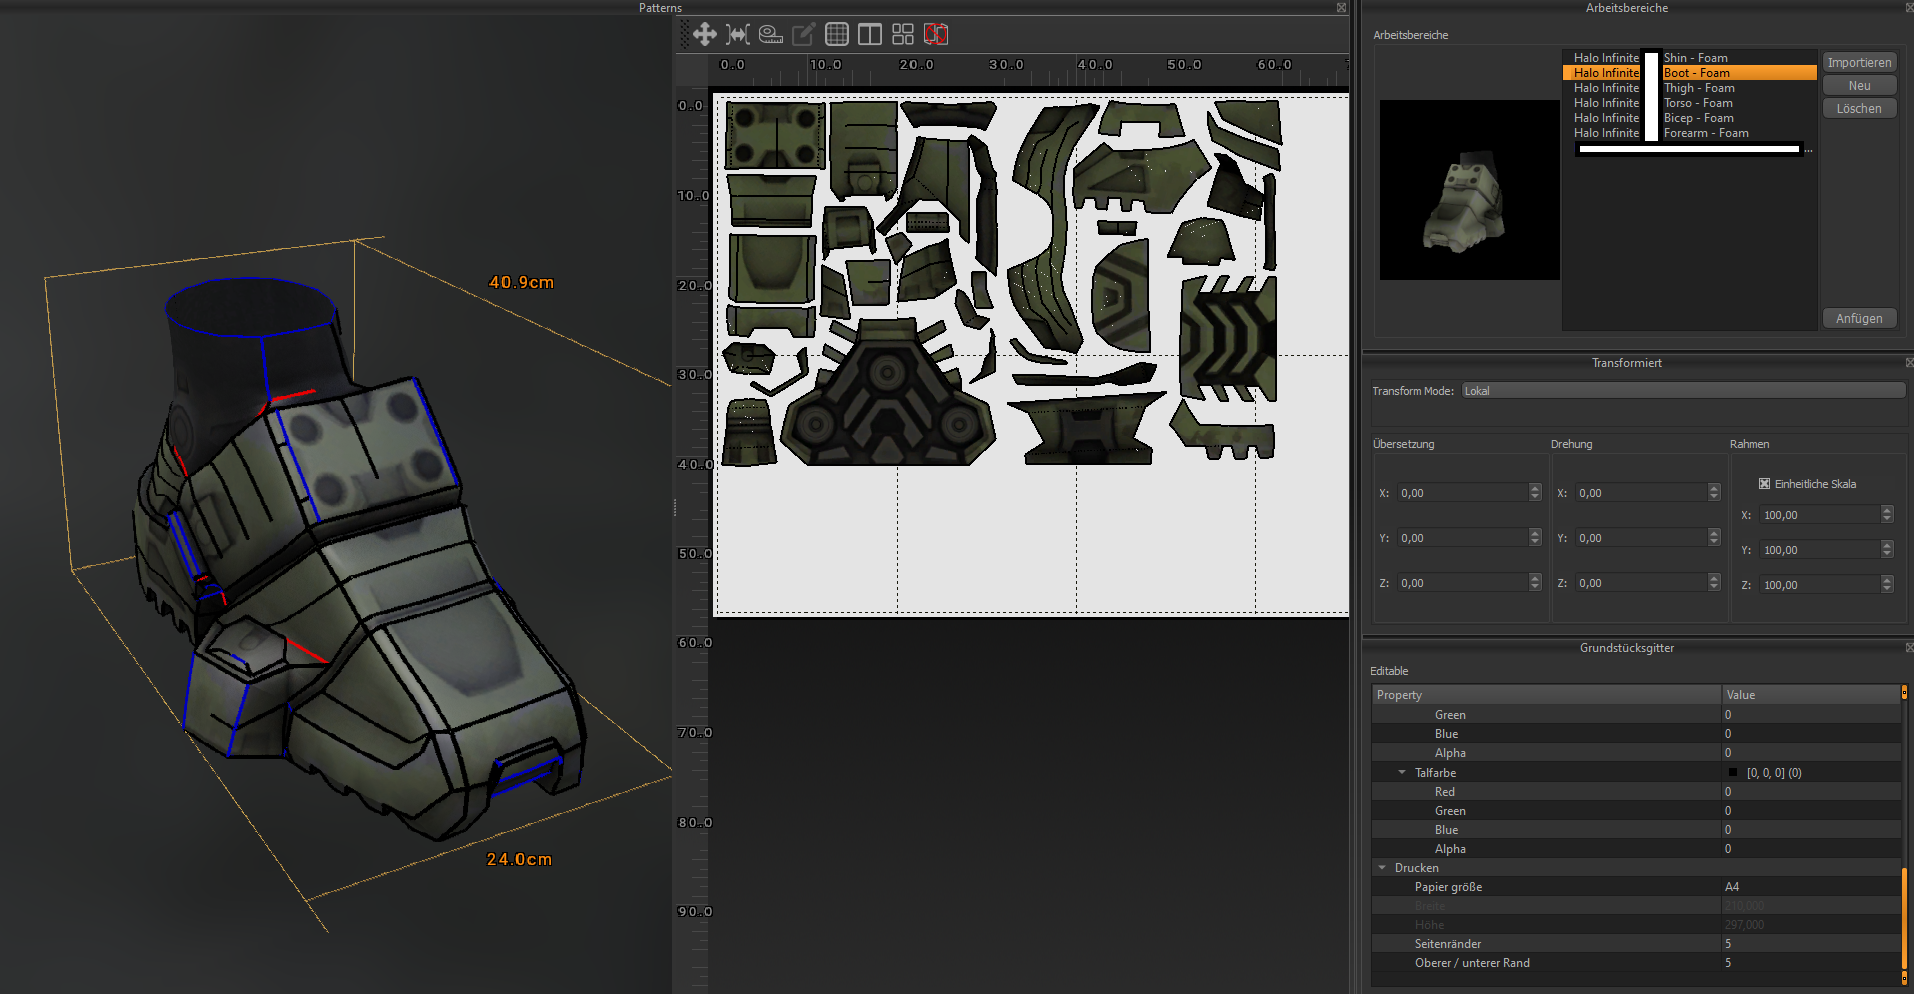Toggle the pattern grid display
Image resolution: width=1914 pixels, height=994 pixels.
[x=837, y=35]
